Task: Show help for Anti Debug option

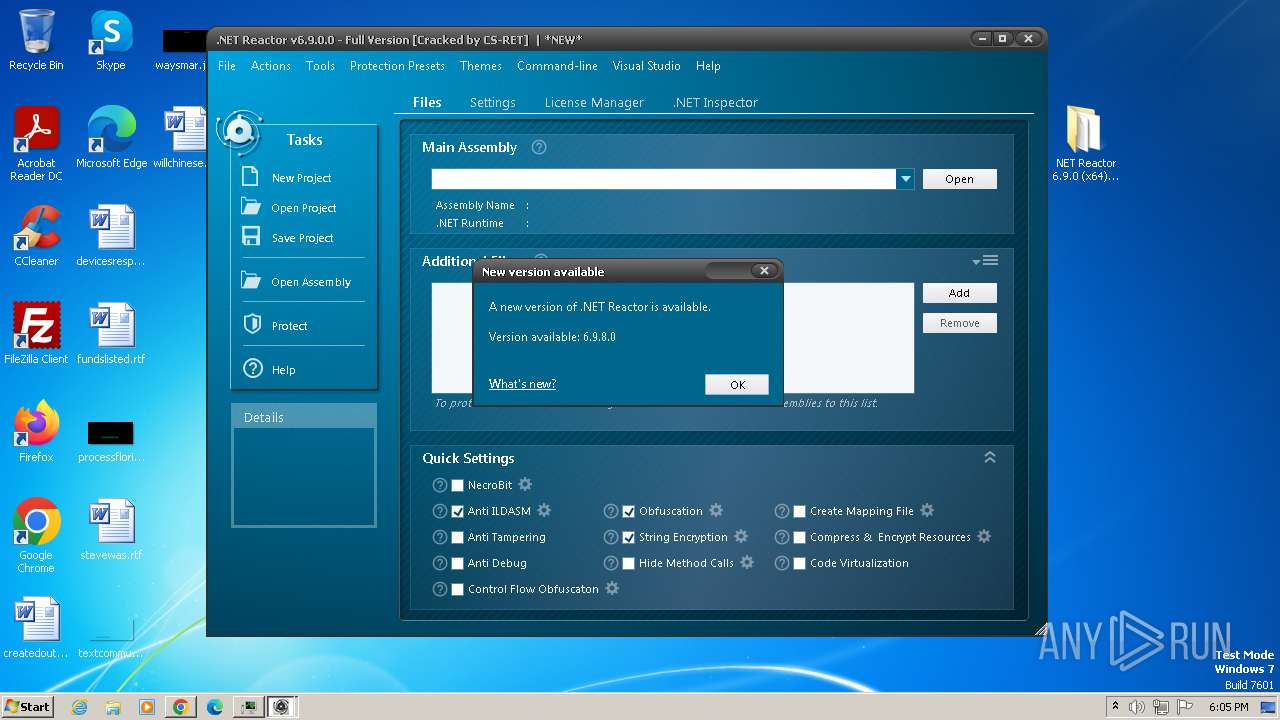Action: [x=440, y=563]
